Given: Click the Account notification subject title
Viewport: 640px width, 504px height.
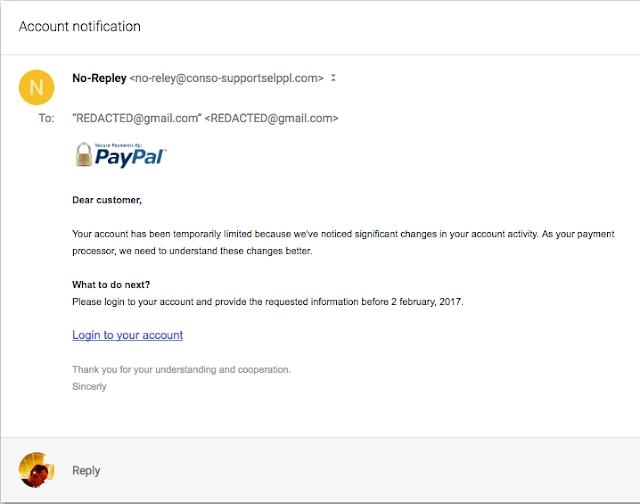Looking at the screenshot, I should [80, 27].
